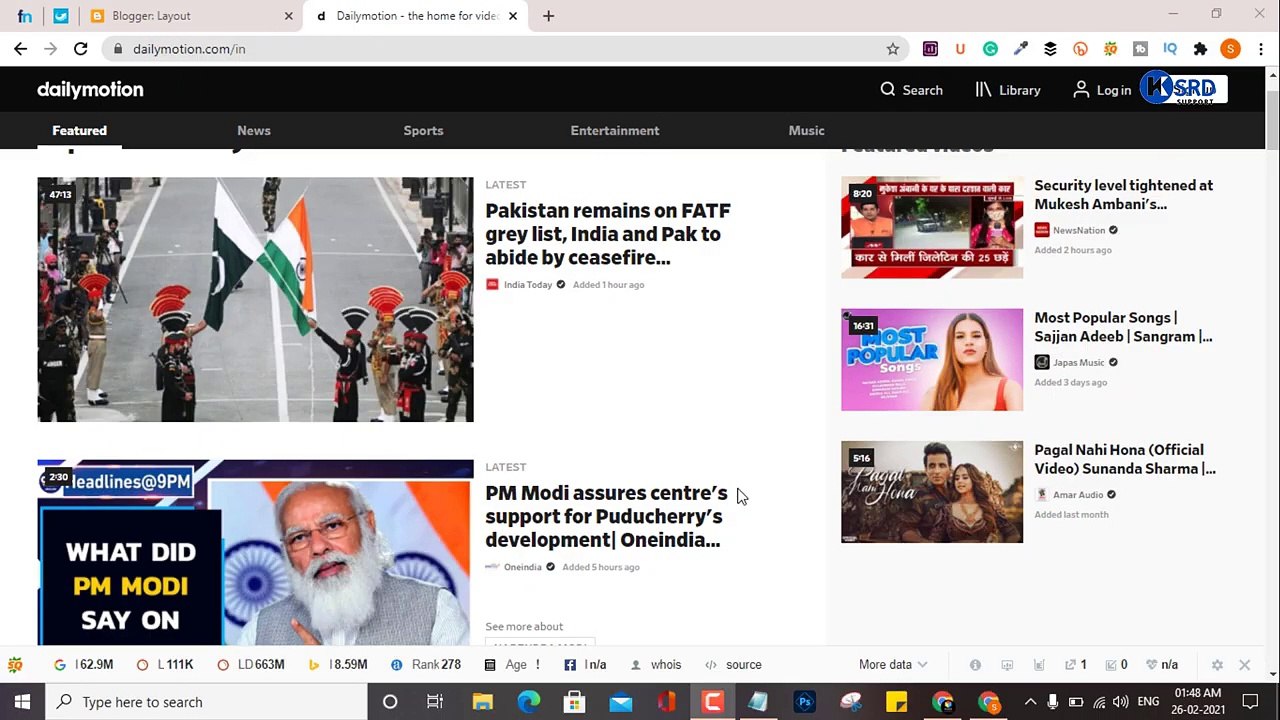Switch to the Featured tab
Viewport: 1280px width, 720px height.
(80, 131)
